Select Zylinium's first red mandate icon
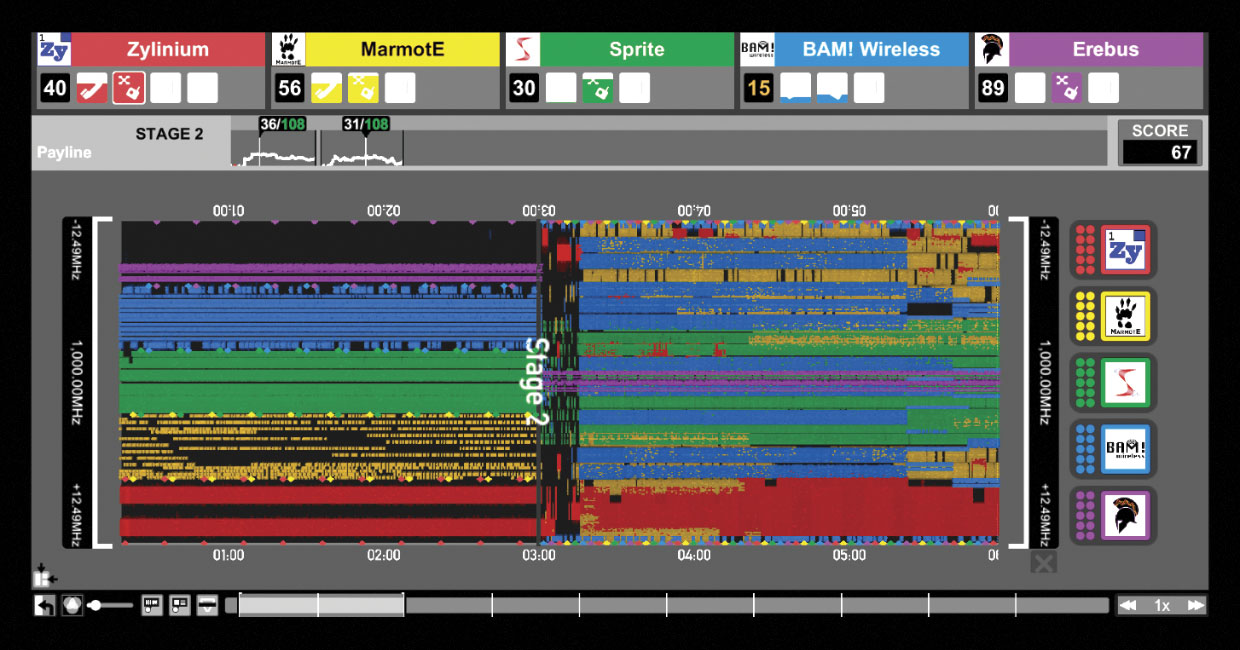This screenshot has width=1240, height=650. [92, 88]
